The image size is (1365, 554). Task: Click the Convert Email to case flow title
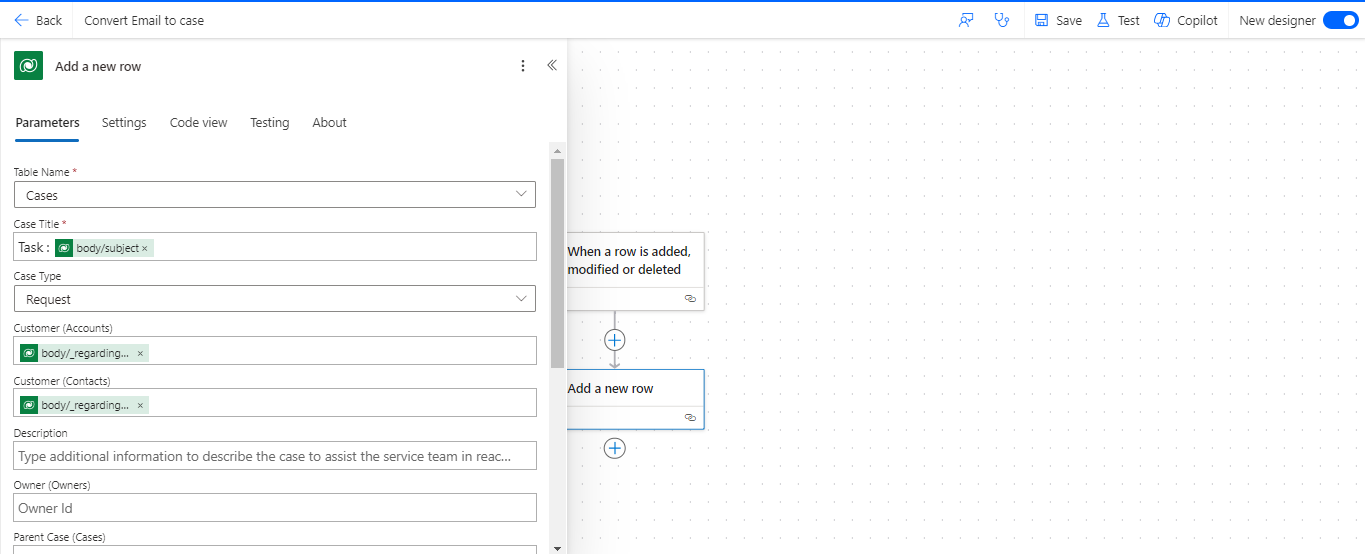coord(144,20)
